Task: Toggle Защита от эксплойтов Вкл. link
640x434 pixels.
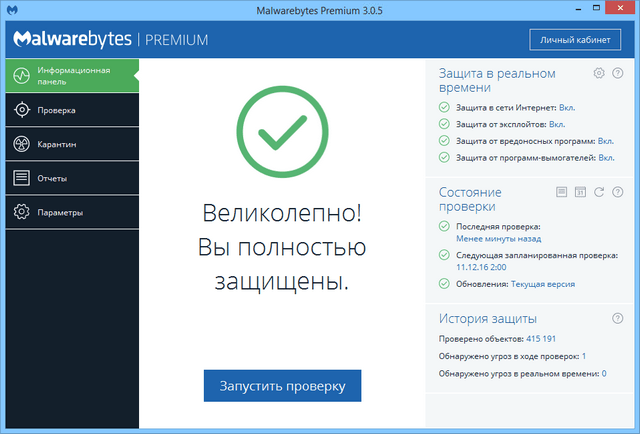Action: (x=557, y=125)
